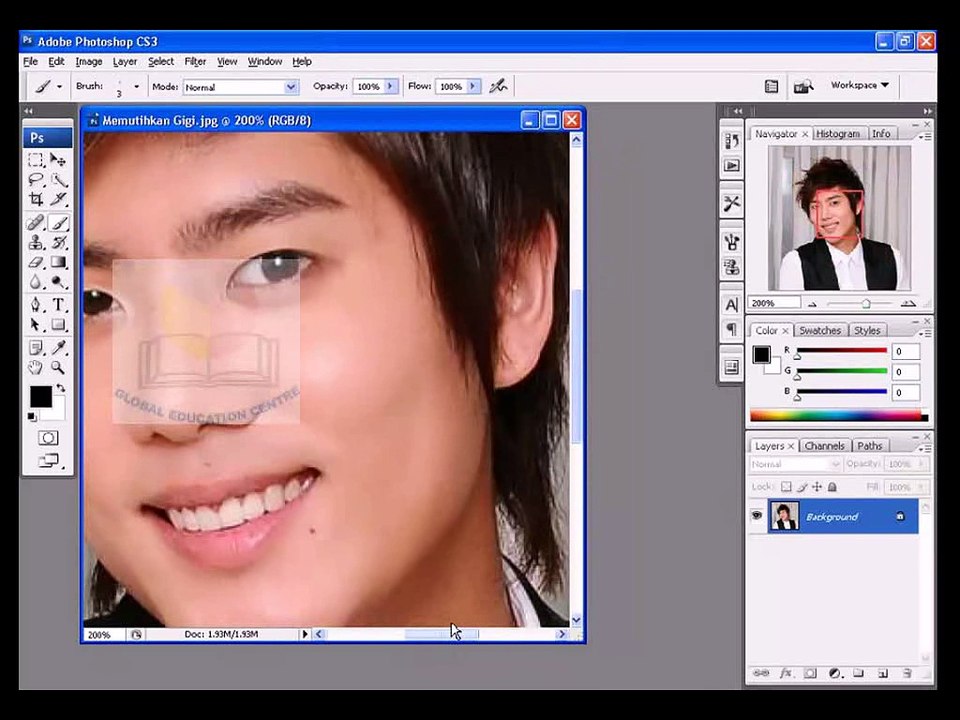Switch to the Channels tab
The image size is (960, 720).
[x=824, y=446]
